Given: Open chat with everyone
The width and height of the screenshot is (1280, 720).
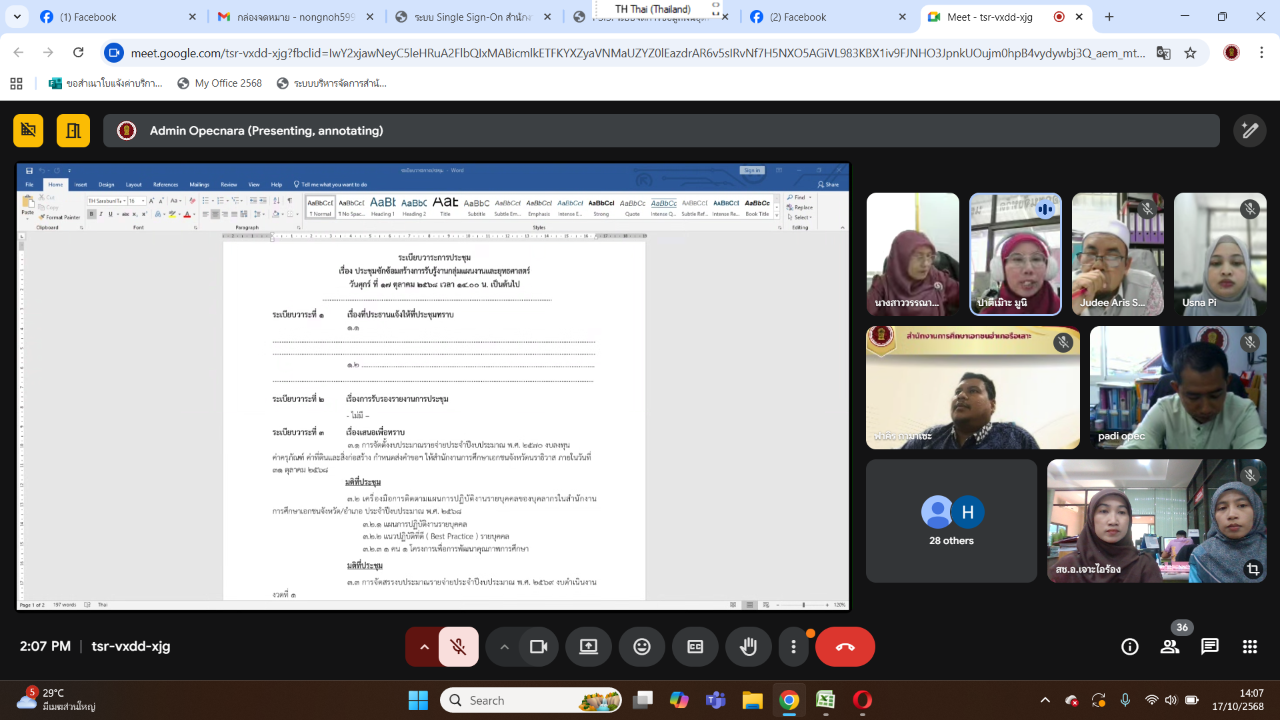Looking at the screenshot, I should click(1210, 647).
